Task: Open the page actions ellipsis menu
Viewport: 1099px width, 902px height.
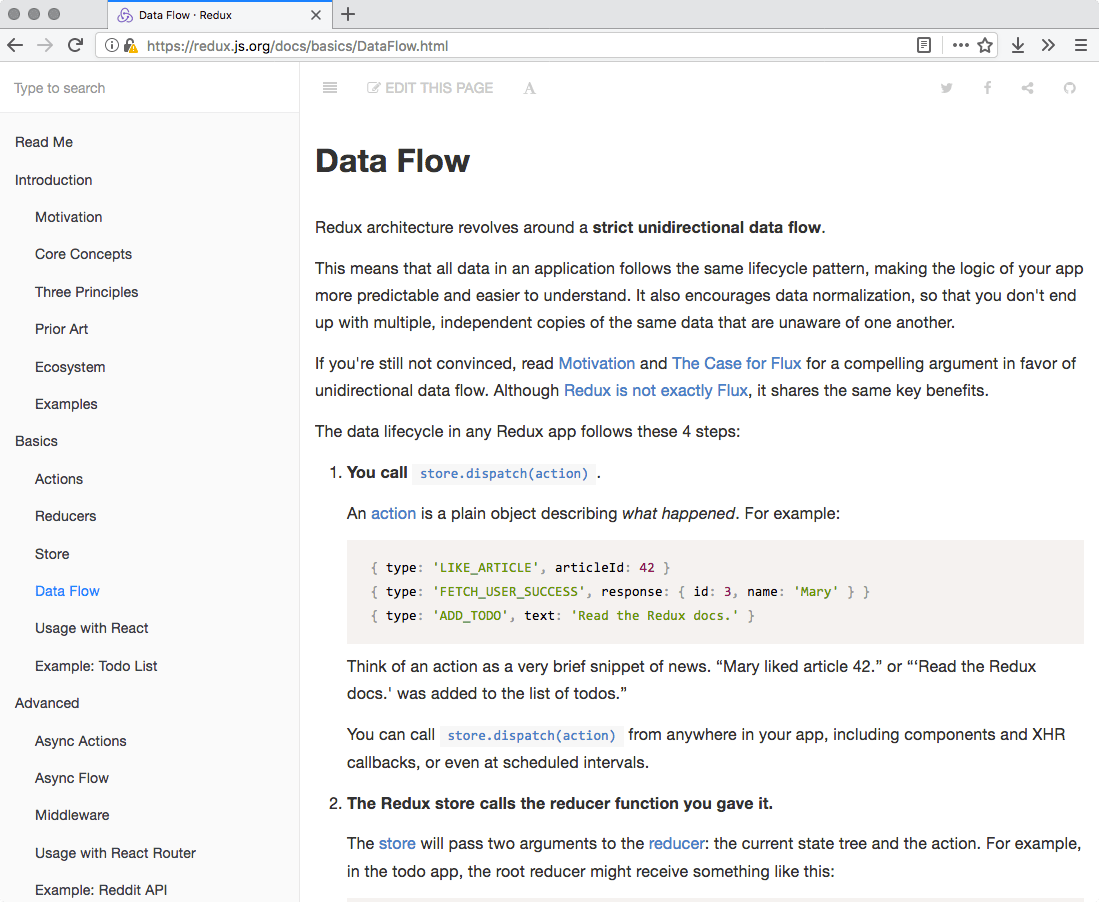Action: click(958, 45)
